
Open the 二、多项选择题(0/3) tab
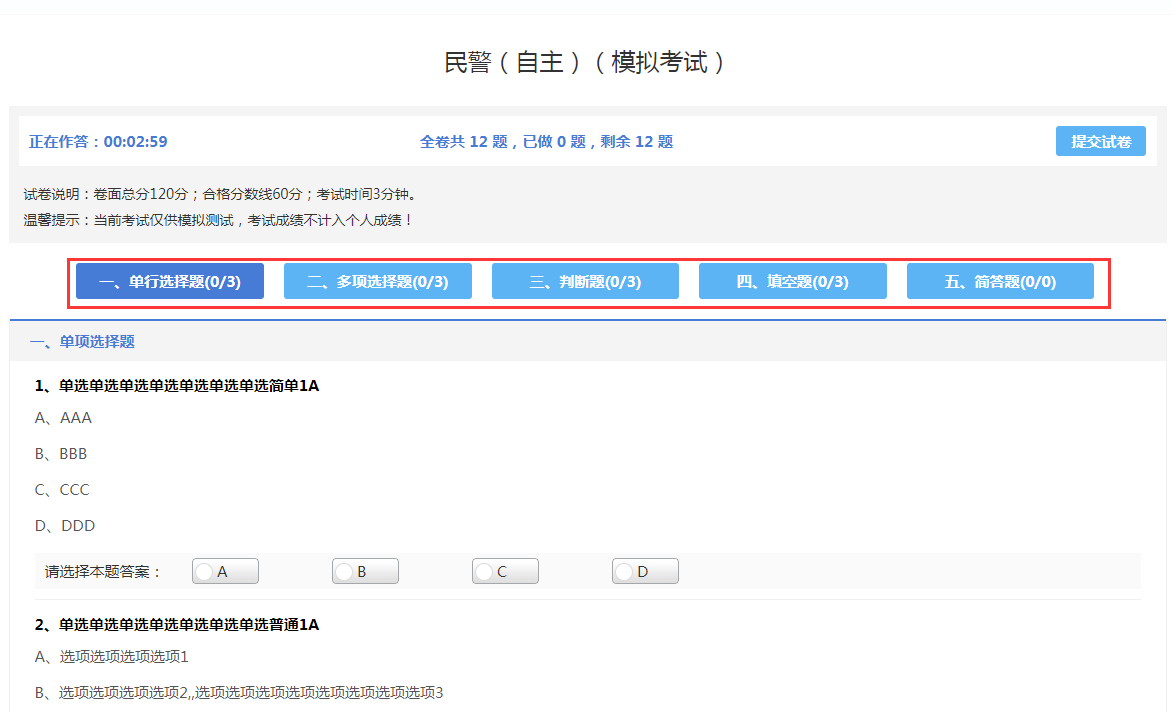pos(377,282)
